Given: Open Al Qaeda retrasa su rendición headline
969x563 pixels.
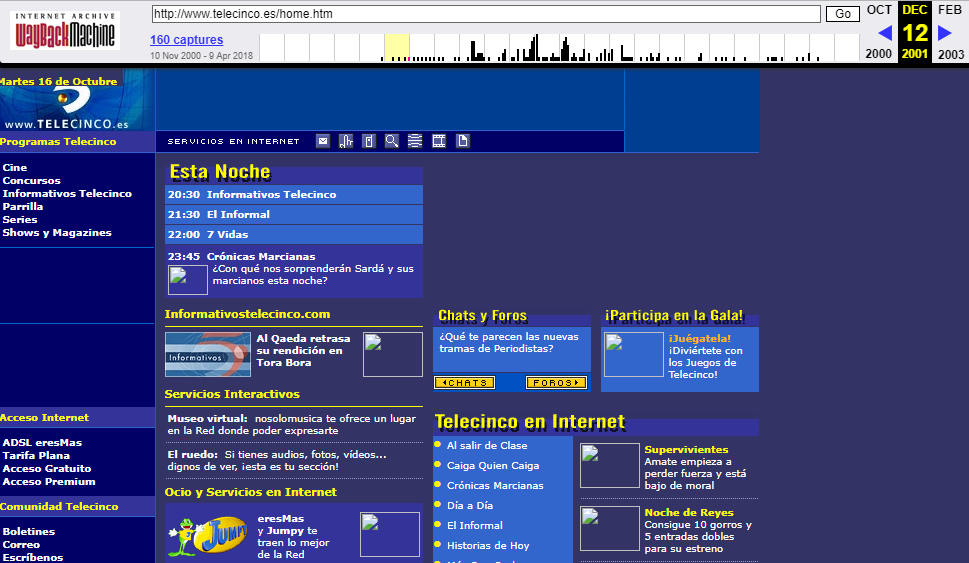Looking at the screenshot, I should [303, 350].
